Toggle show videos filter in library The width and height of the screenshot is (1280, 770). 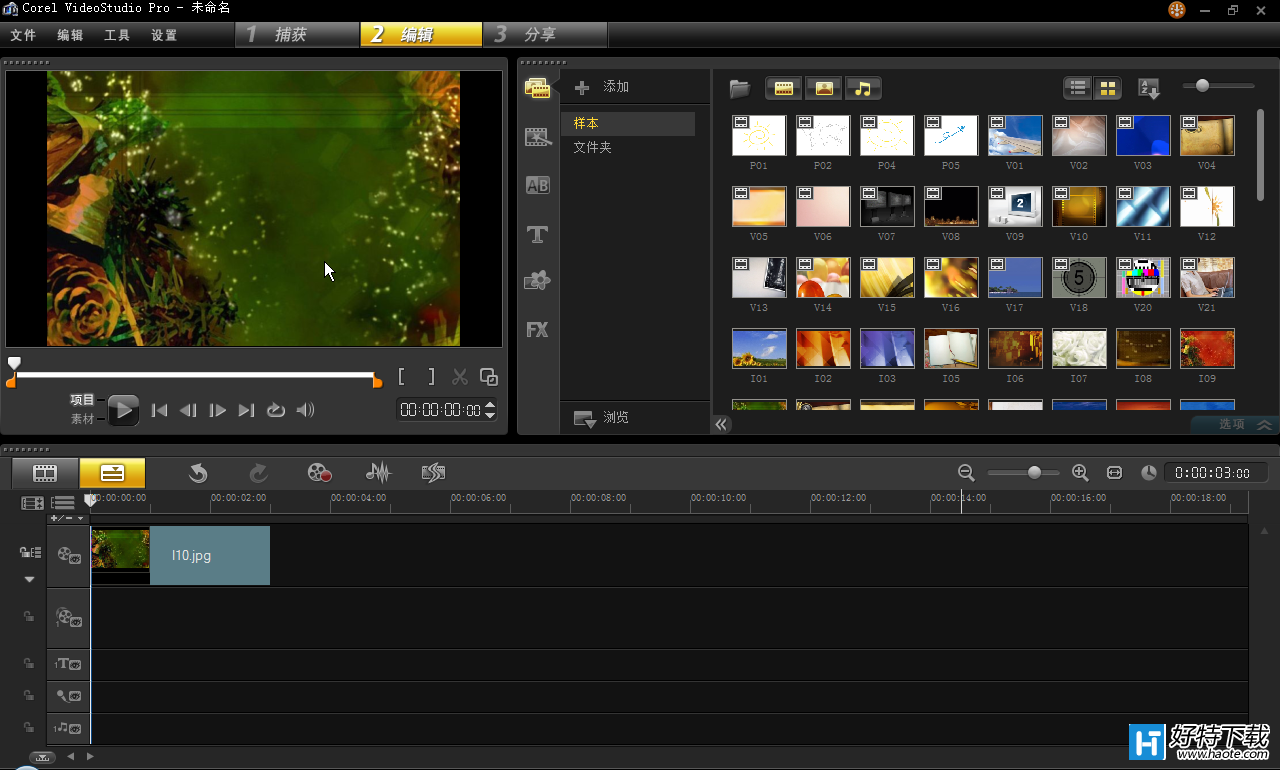[783, 89]
